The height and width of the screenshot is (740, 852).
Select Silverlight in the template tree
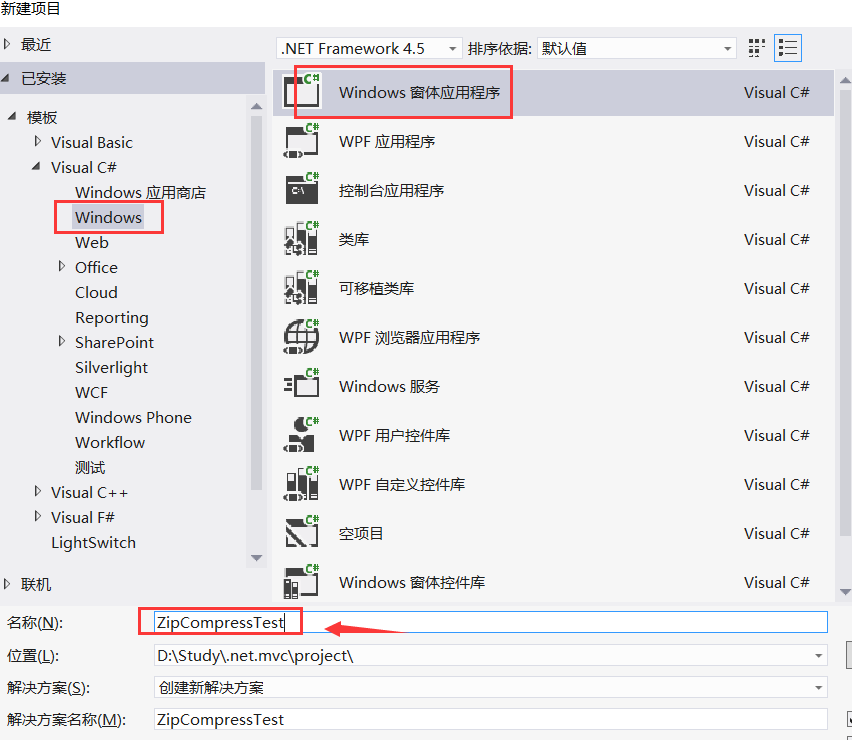(x=111, y=368)
